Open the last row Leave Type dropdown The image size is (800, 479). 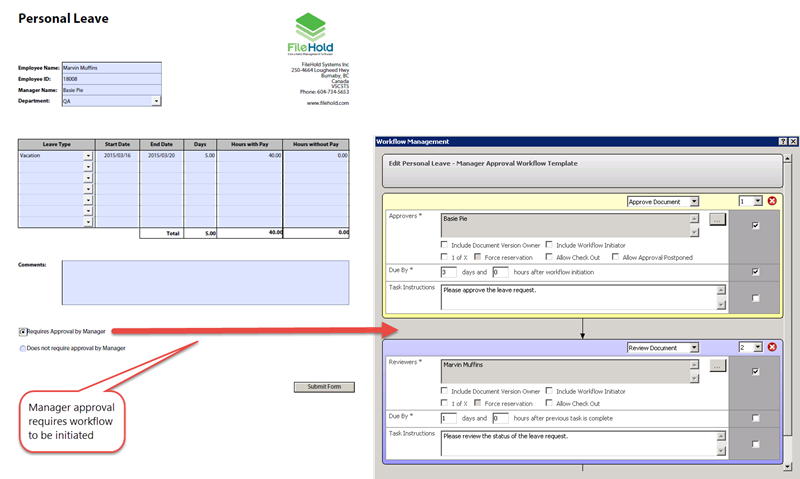tap(88, 222)
